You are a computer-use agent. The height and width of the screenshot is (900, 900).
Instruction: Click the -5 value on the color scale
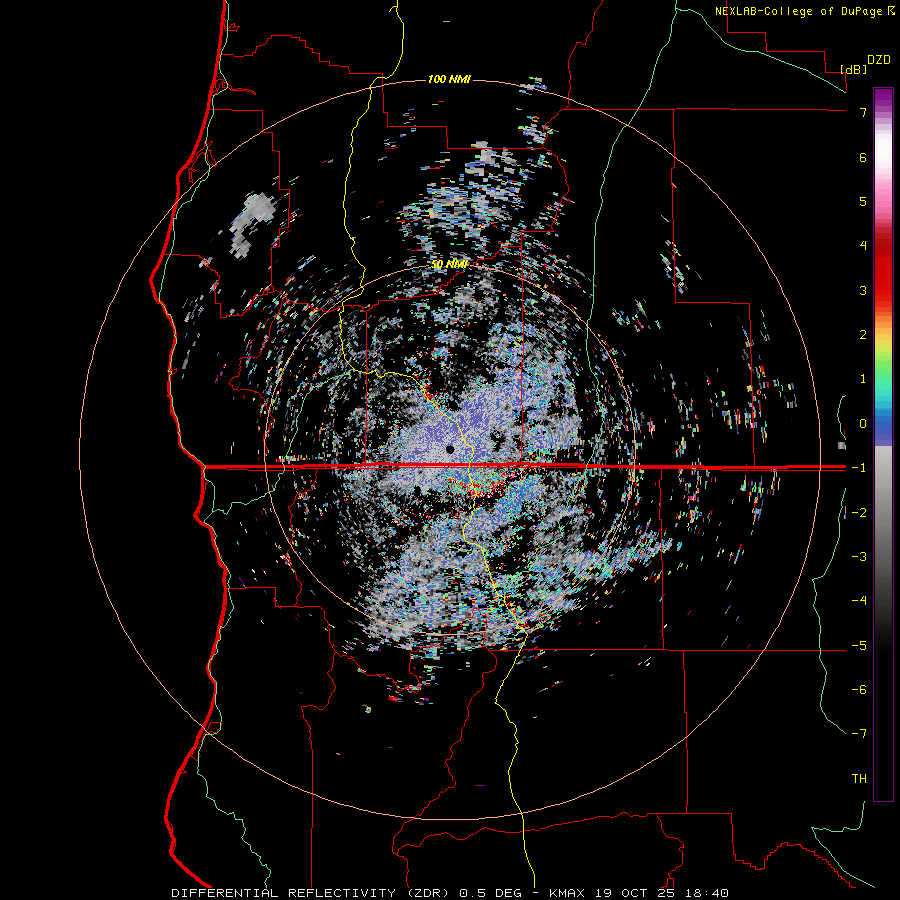pos(859,646)
